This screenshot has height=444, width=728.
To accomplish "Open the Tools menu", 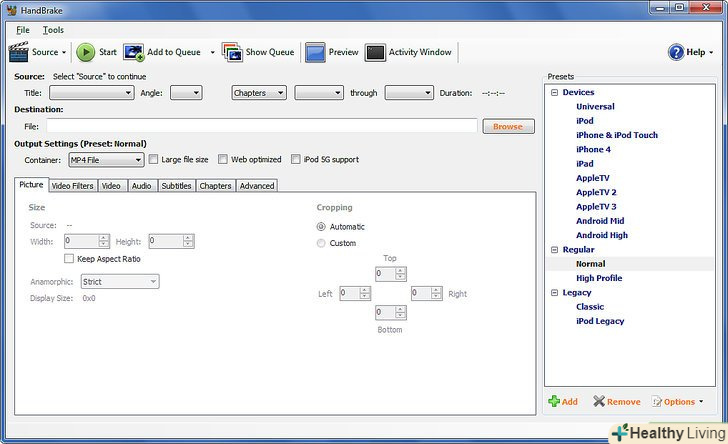I will click(x=53, y=30).
